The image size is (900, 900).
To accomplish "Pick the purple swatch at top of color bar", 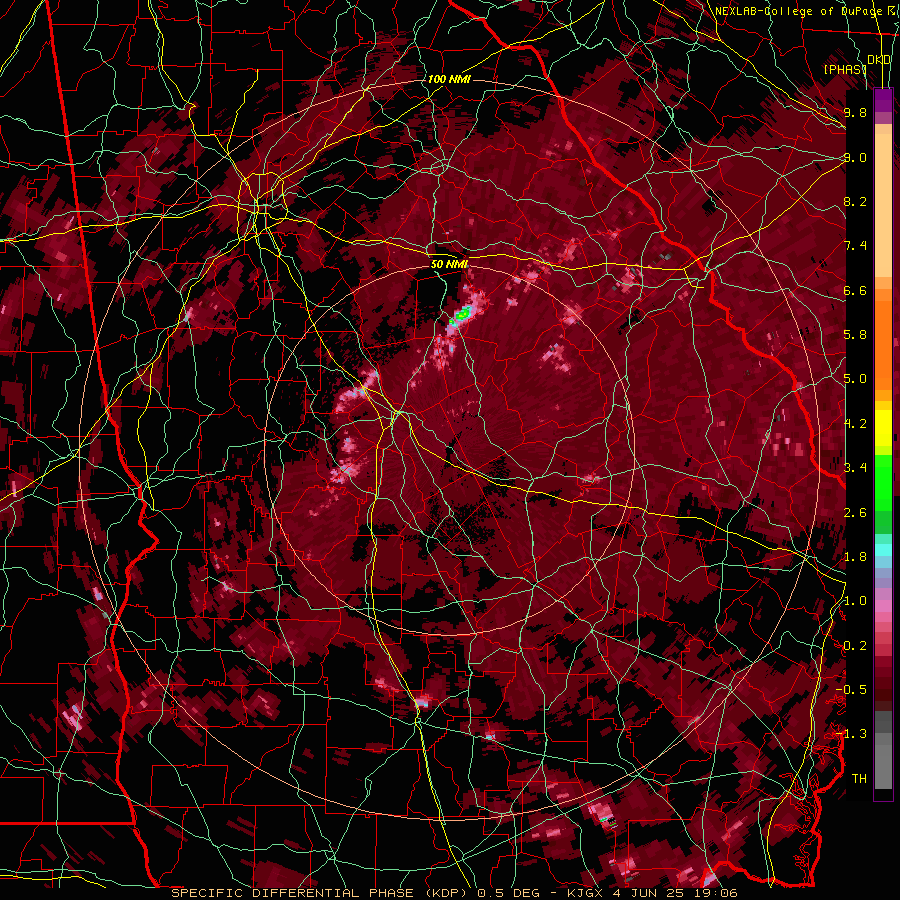I will point(883,100).
